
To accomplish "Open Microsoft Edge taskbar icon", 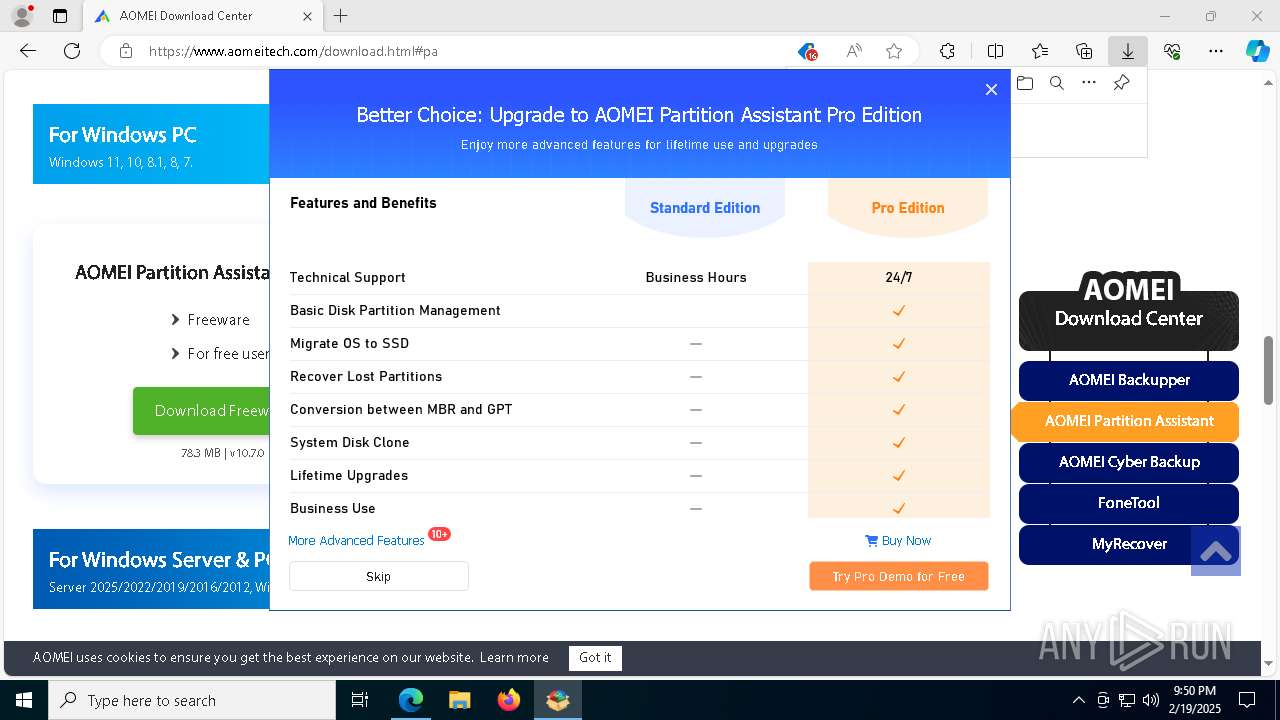I will coord(411,700).
